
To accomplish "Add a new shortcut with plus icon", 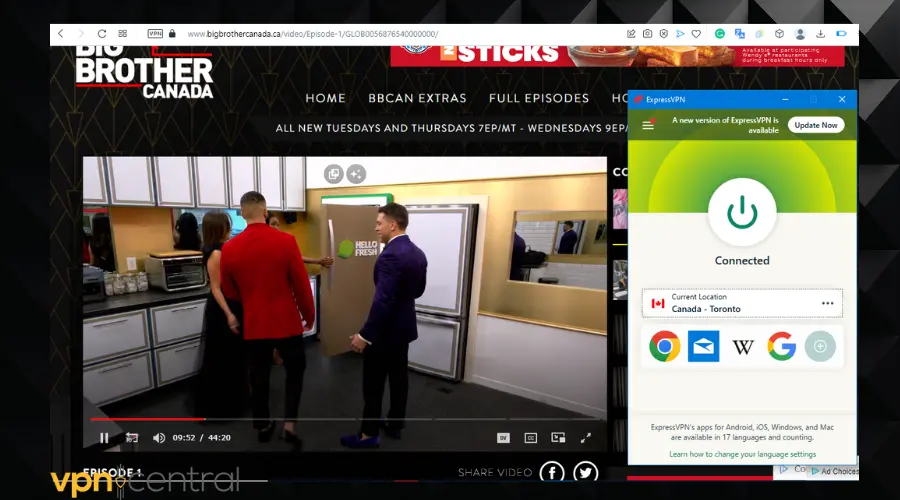I will [x=820, y=346].
